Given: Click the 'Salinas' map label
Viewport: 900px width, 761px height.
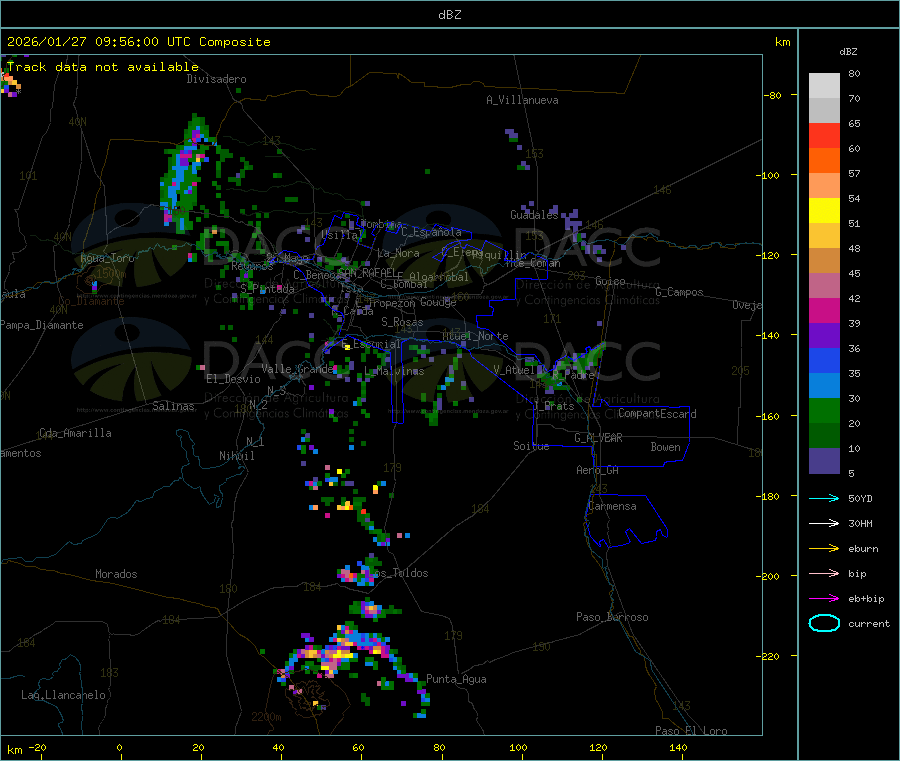Looking at the screenshot, I should (x=173, y=406).
